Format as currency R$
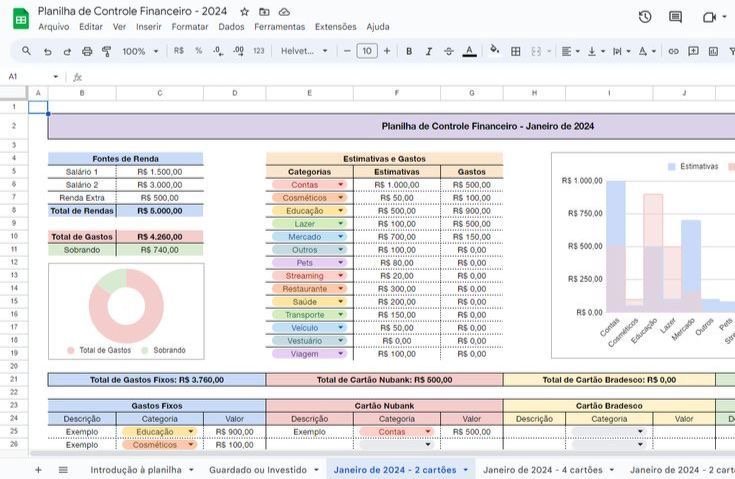The image size is (735, 479). 179,51
